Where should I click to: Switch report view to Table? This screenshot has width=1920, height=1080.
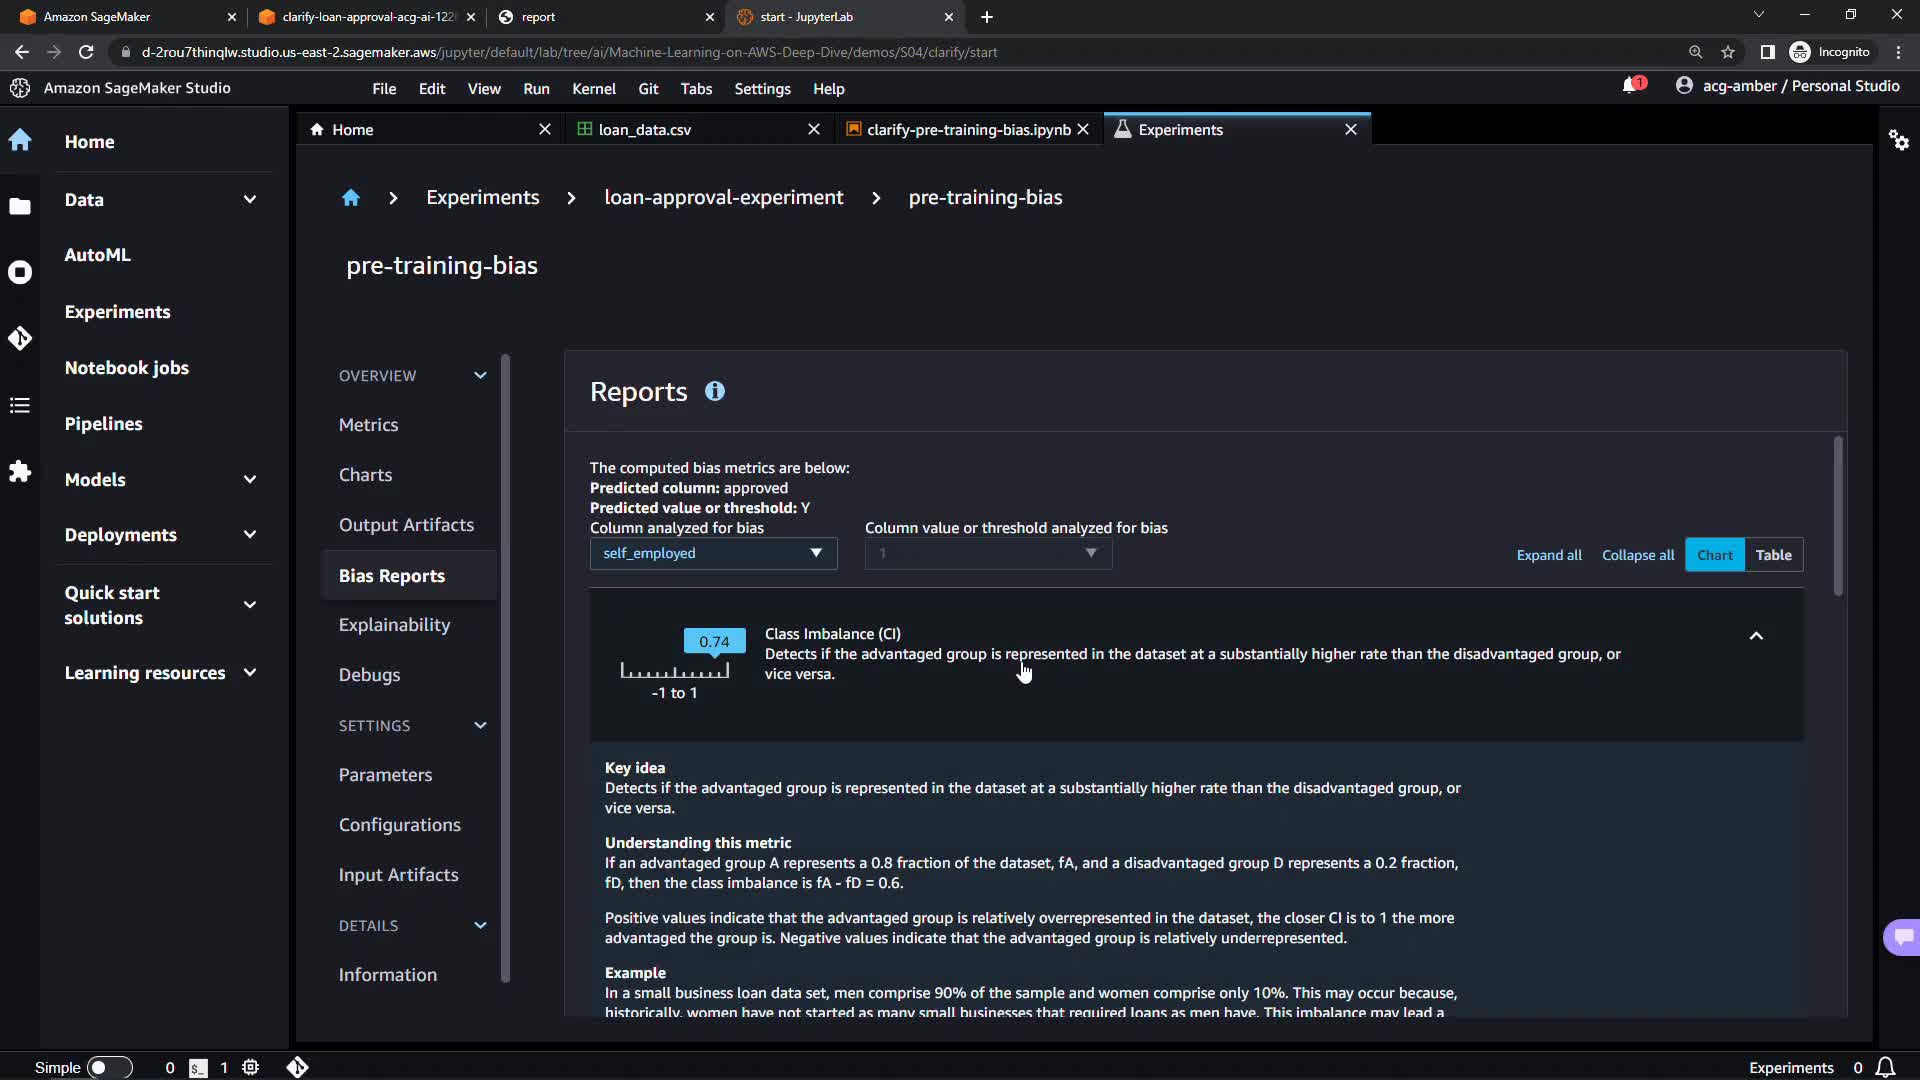pos(1773,555)
